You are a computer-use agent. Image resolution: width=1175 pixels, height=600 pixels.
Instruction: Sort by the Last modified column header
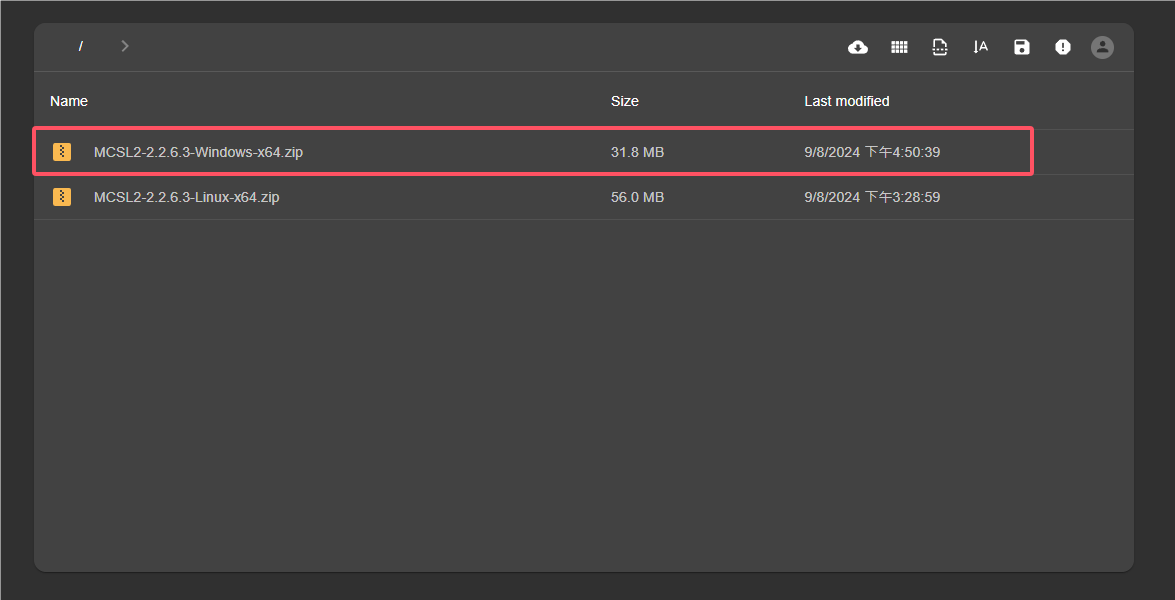(x=847, y=101)
